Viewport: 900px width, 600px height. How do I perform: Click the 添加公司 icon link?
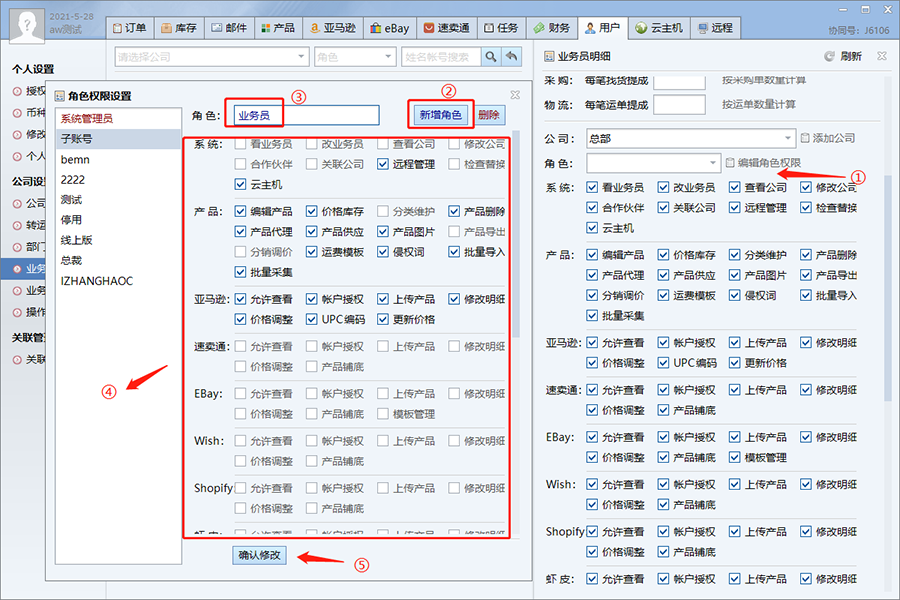coord(828,138)
